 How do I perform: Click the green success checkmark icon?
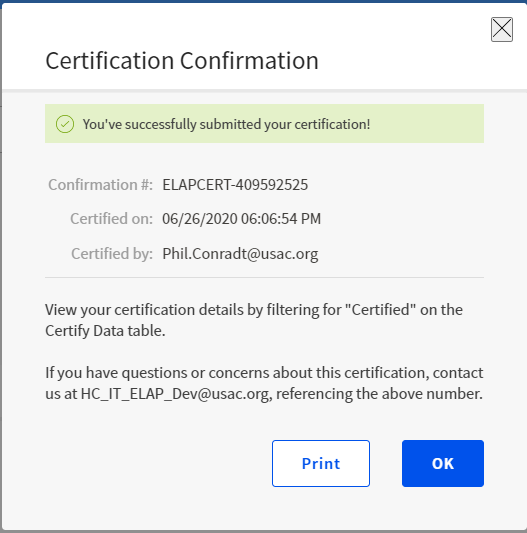click(65, 124)
